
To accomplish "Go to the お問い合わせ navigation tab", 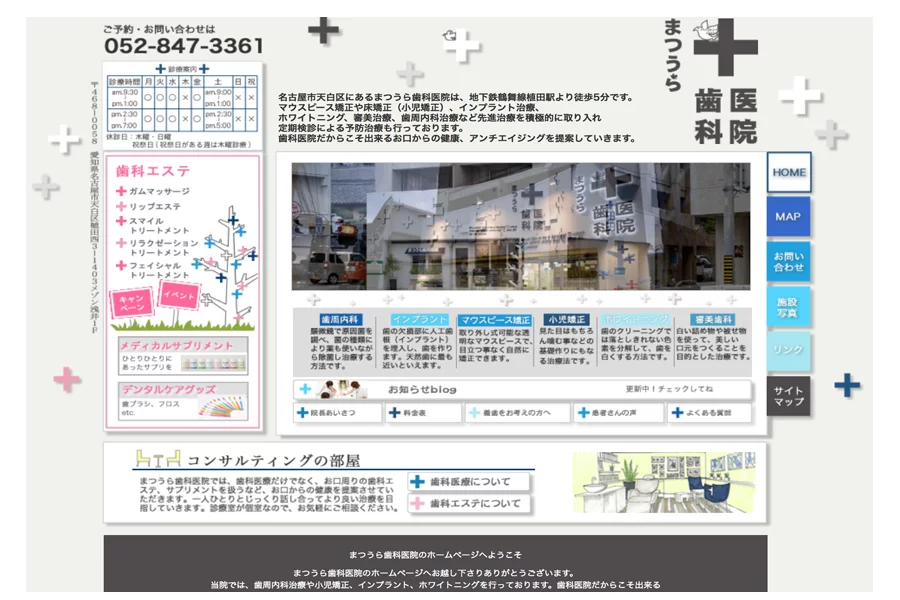I will (x=789, y=261).
